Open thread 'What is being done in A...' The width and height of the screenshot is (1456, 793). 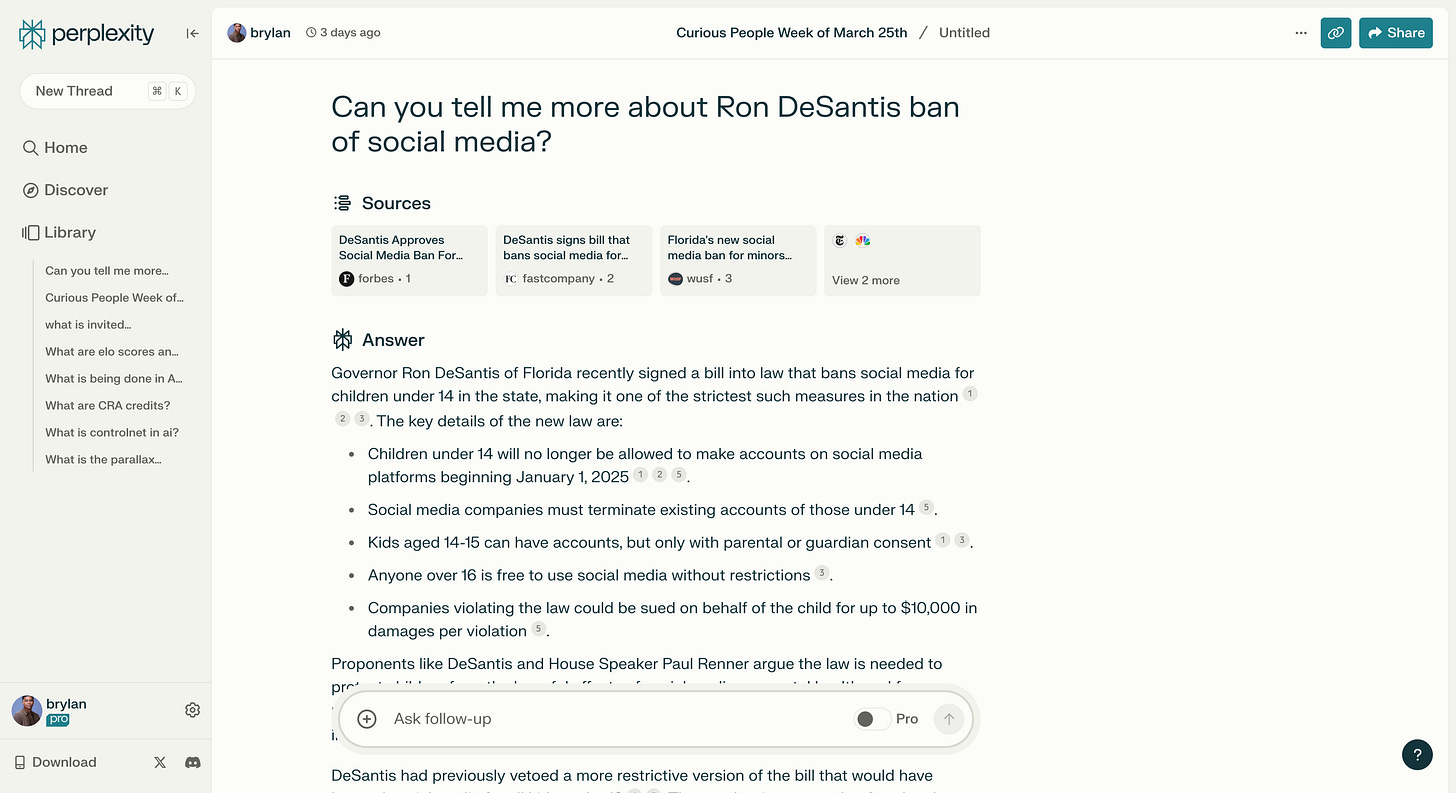pos(114,378)
